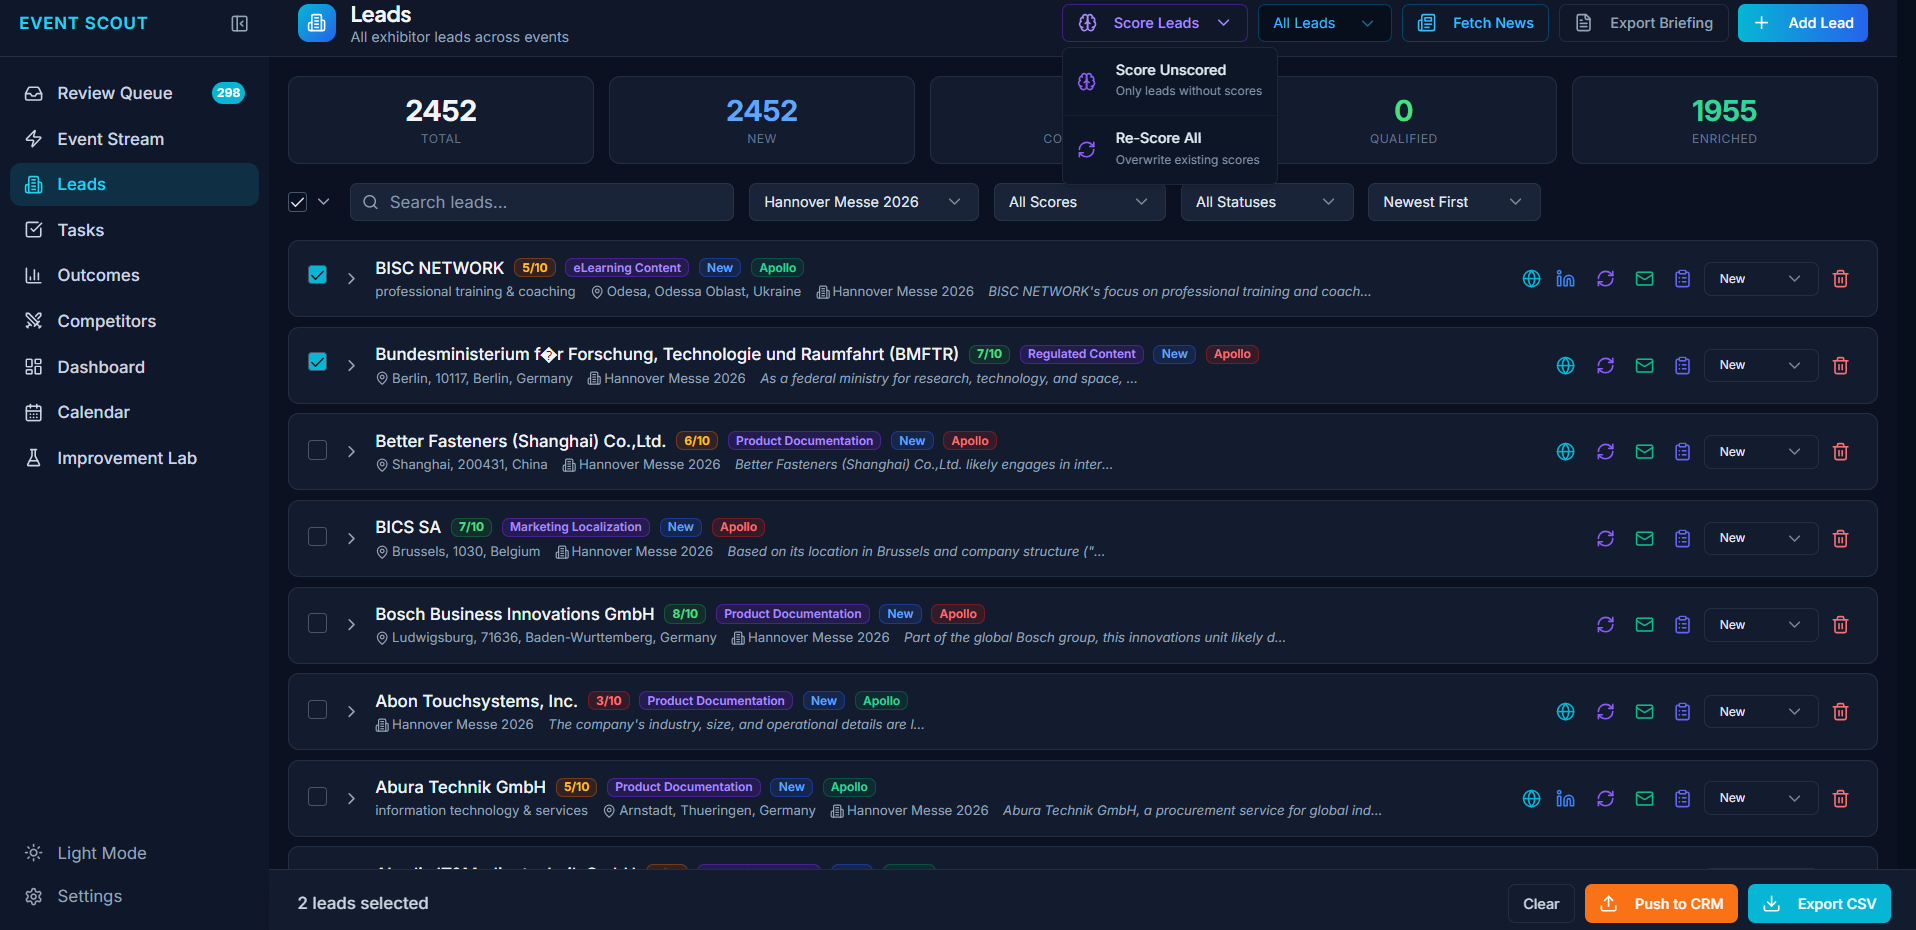Re-score the BICS SA lead

[1605, 539]
